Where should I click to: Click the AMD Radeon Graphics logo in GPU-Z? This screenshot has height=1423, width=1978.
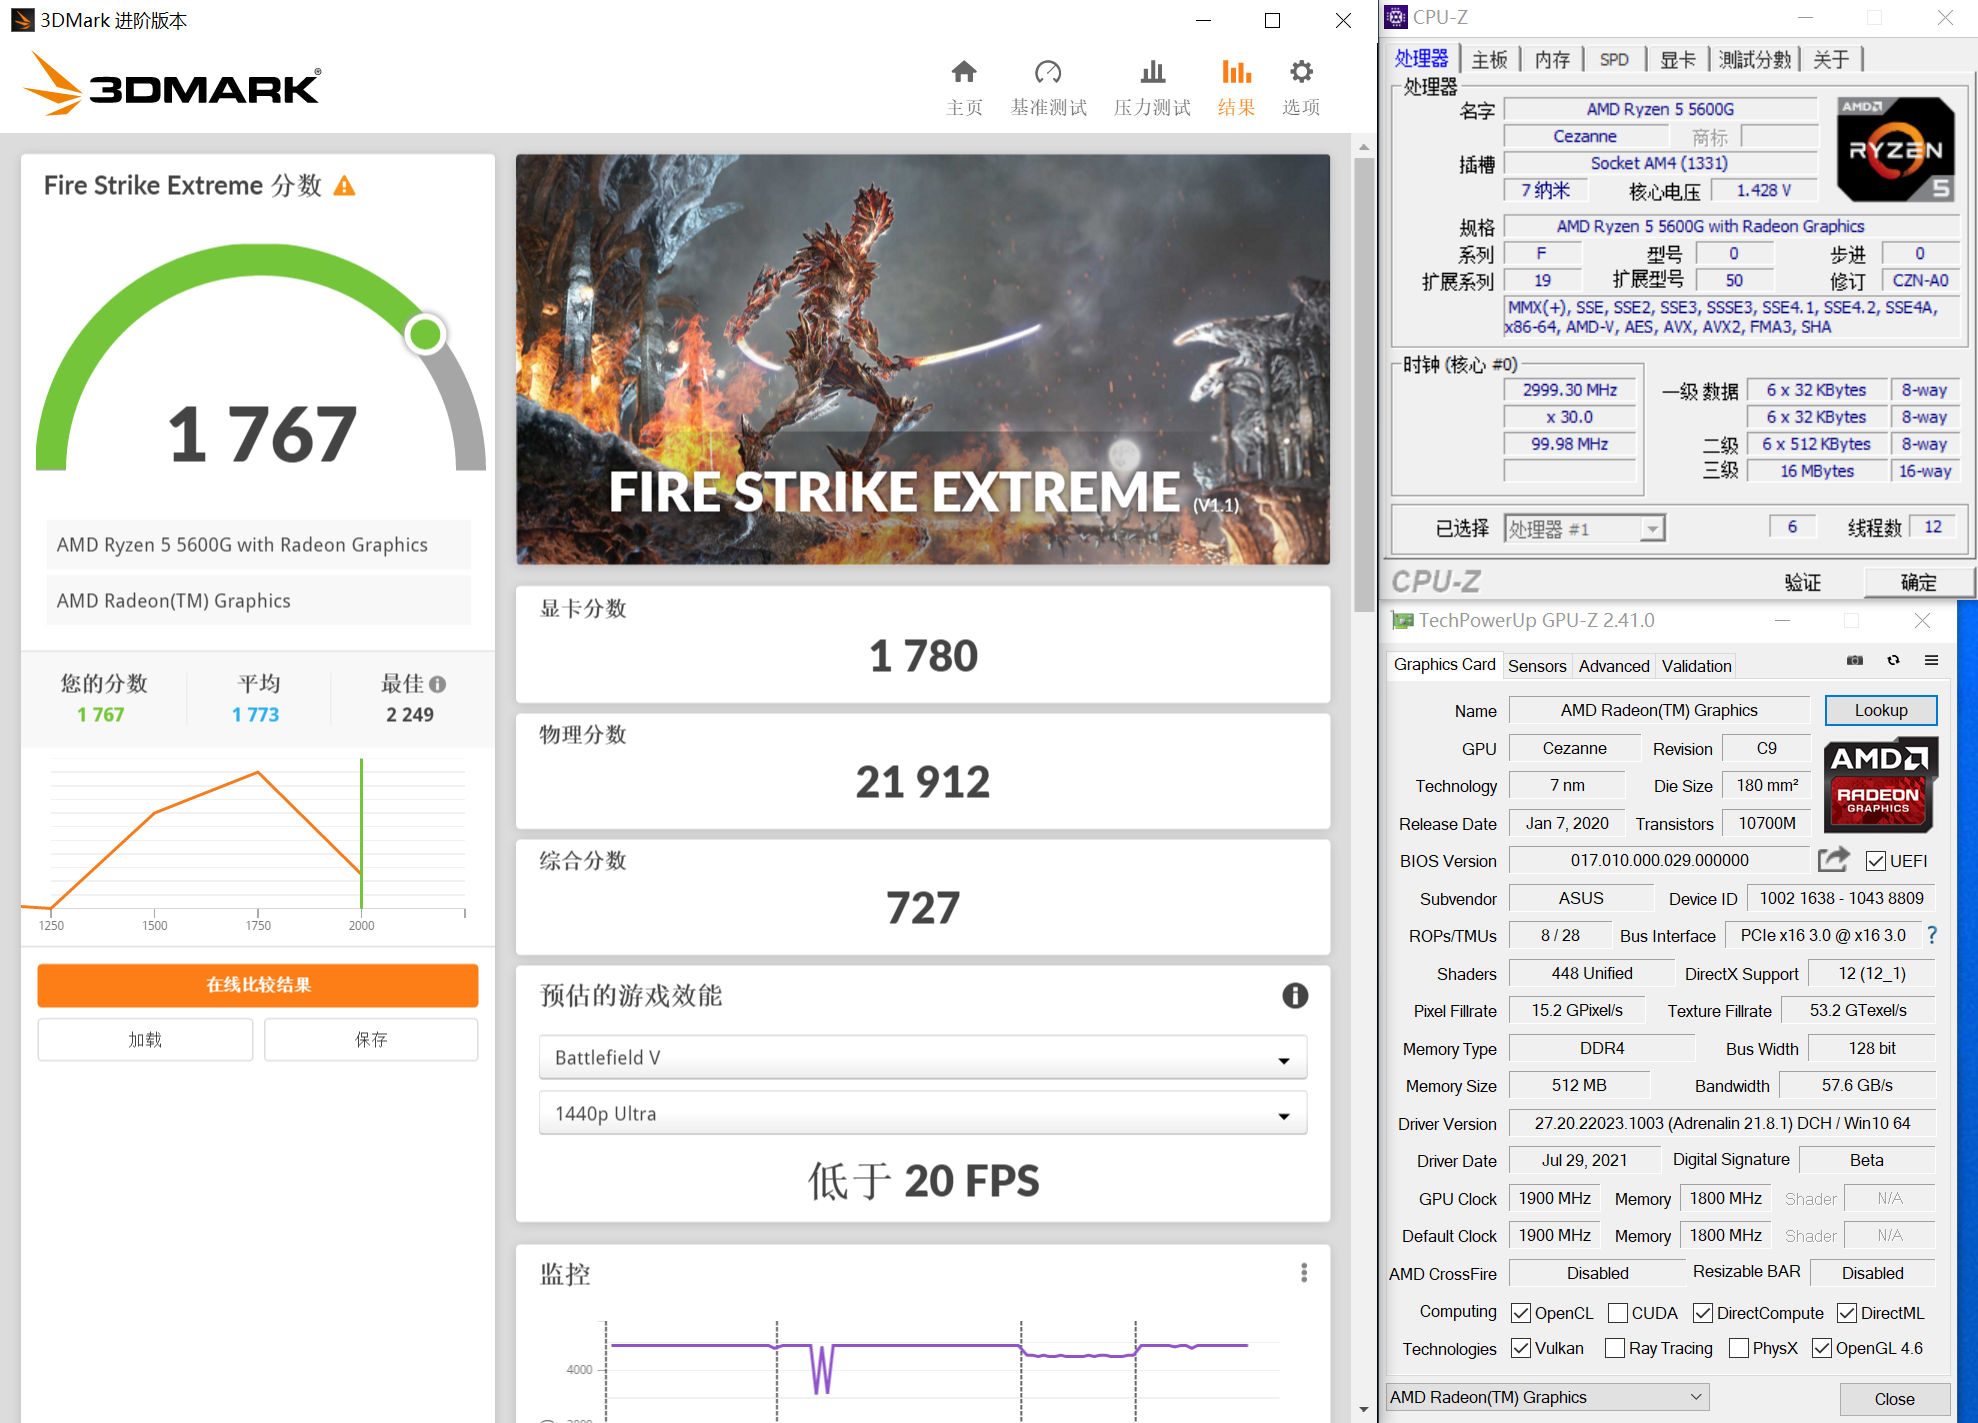click(1880, 785)
